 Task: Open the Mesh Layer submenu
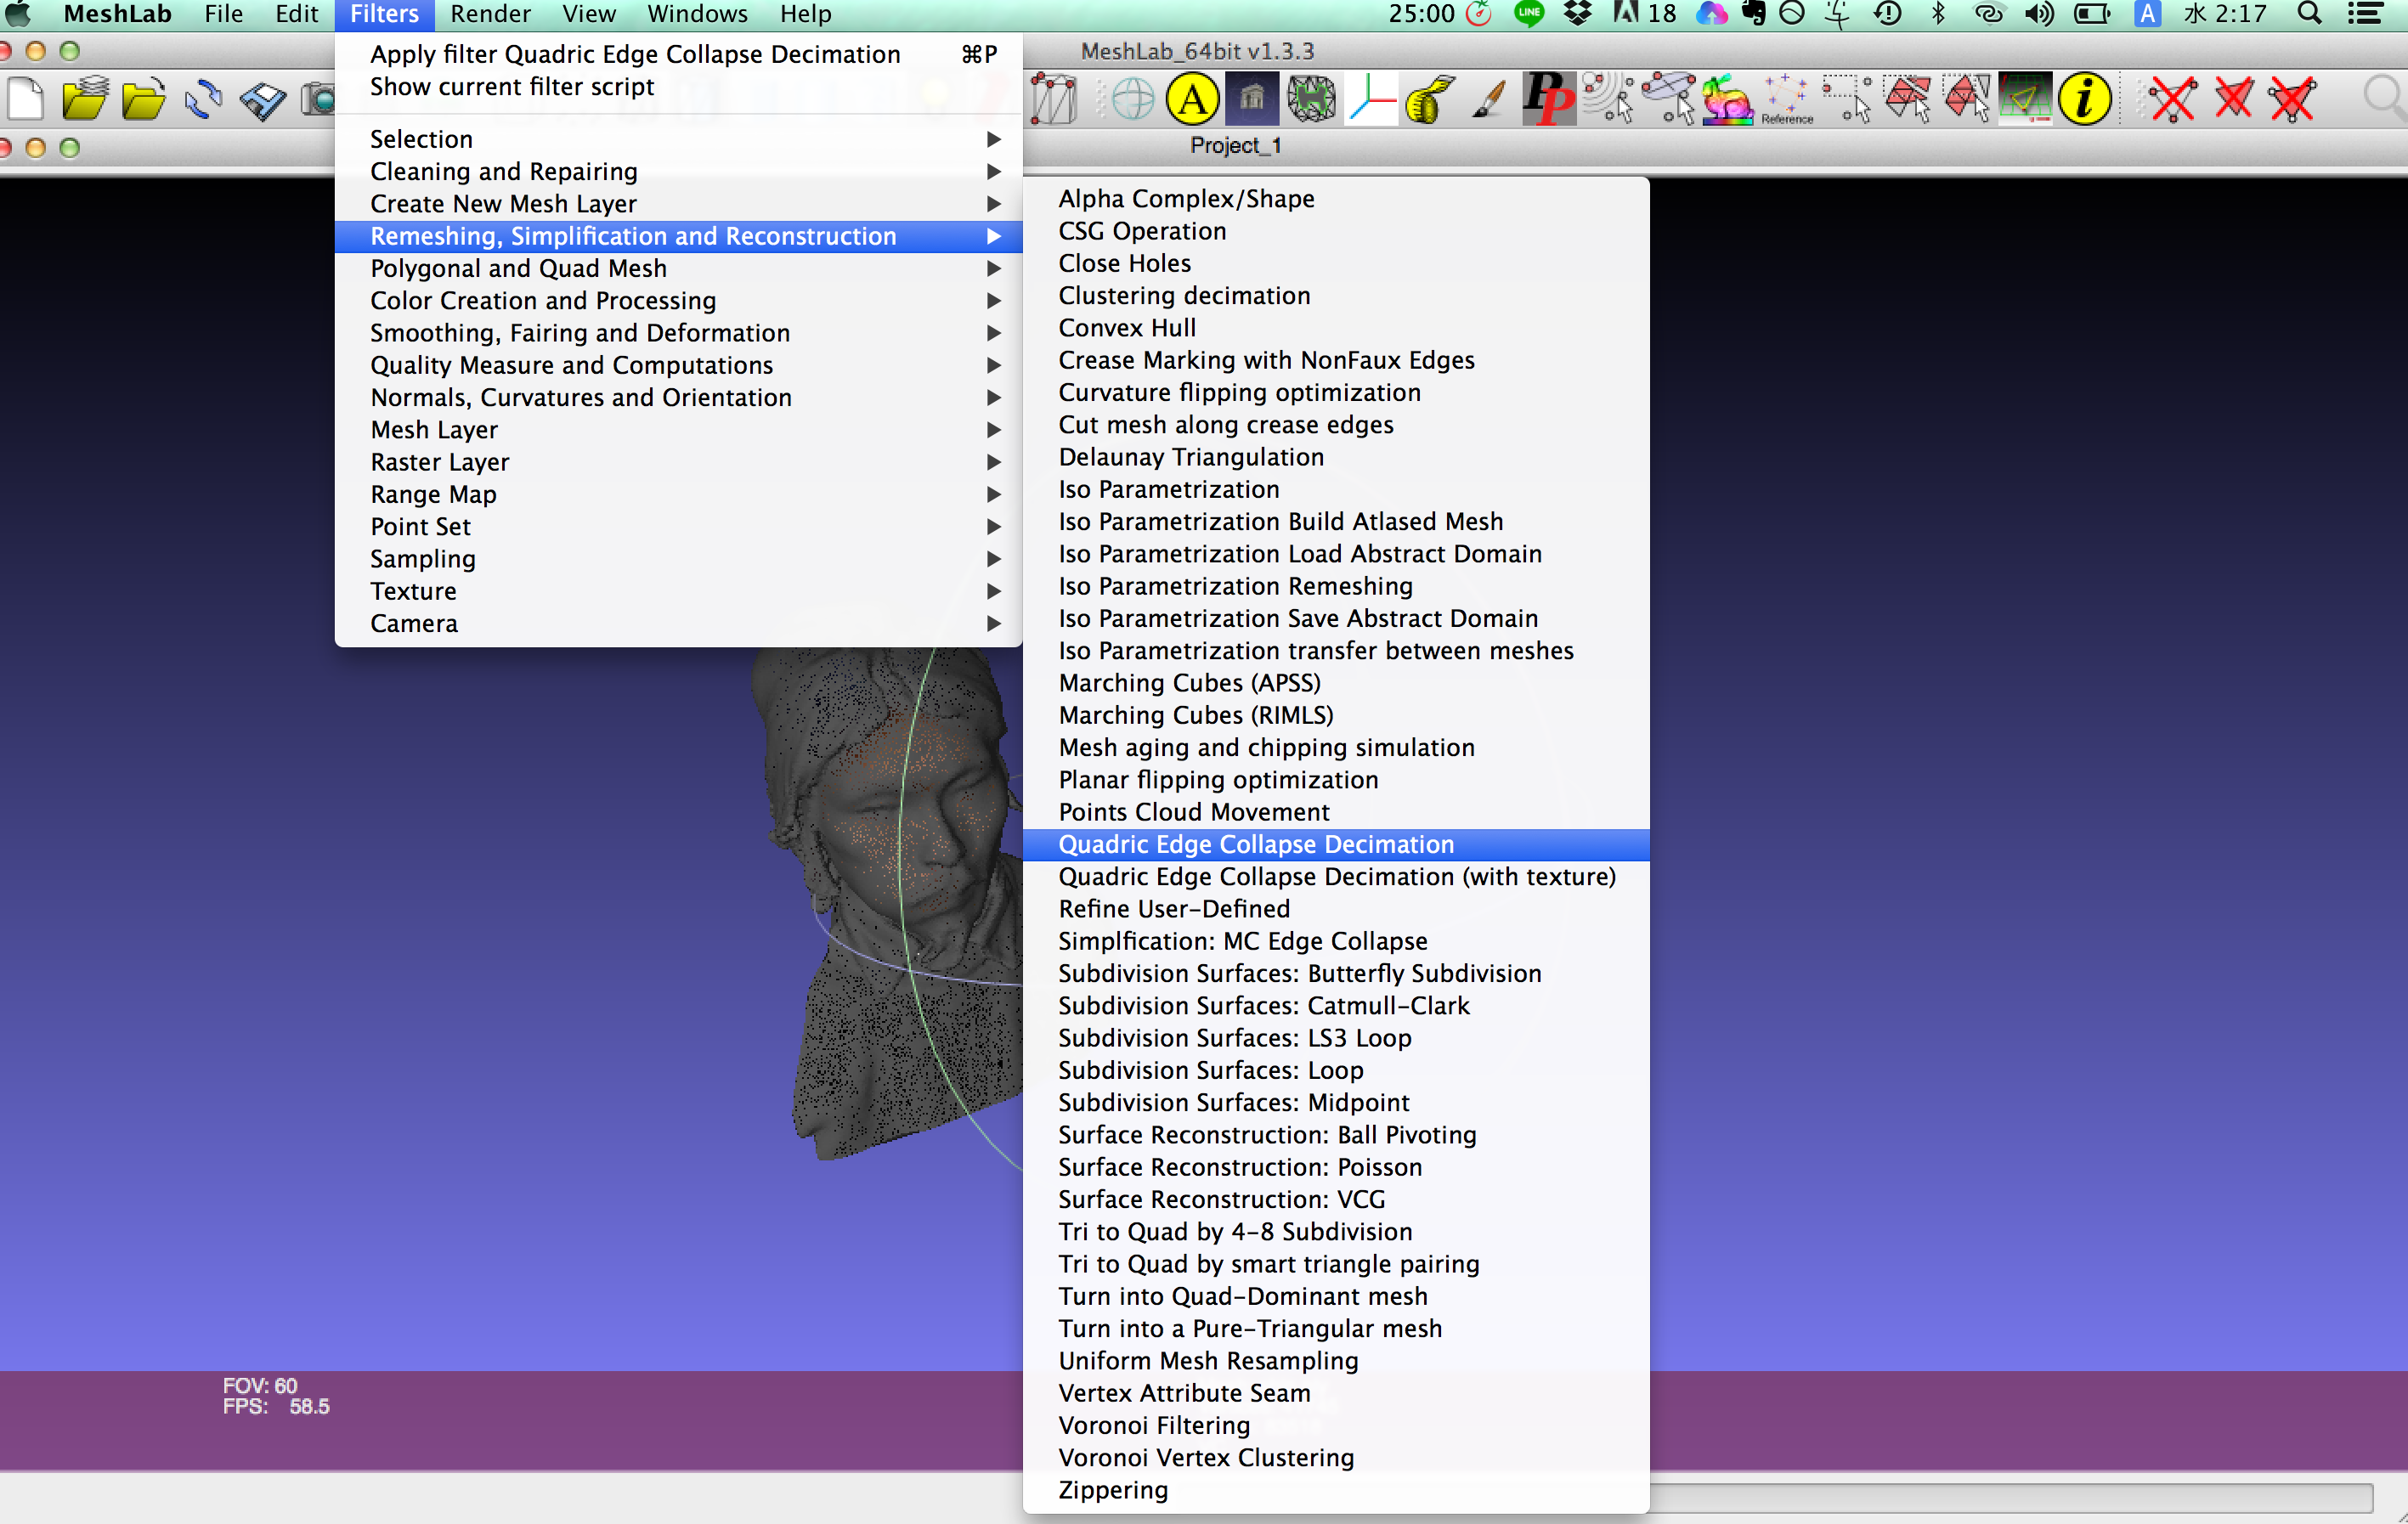click(678, 429)
